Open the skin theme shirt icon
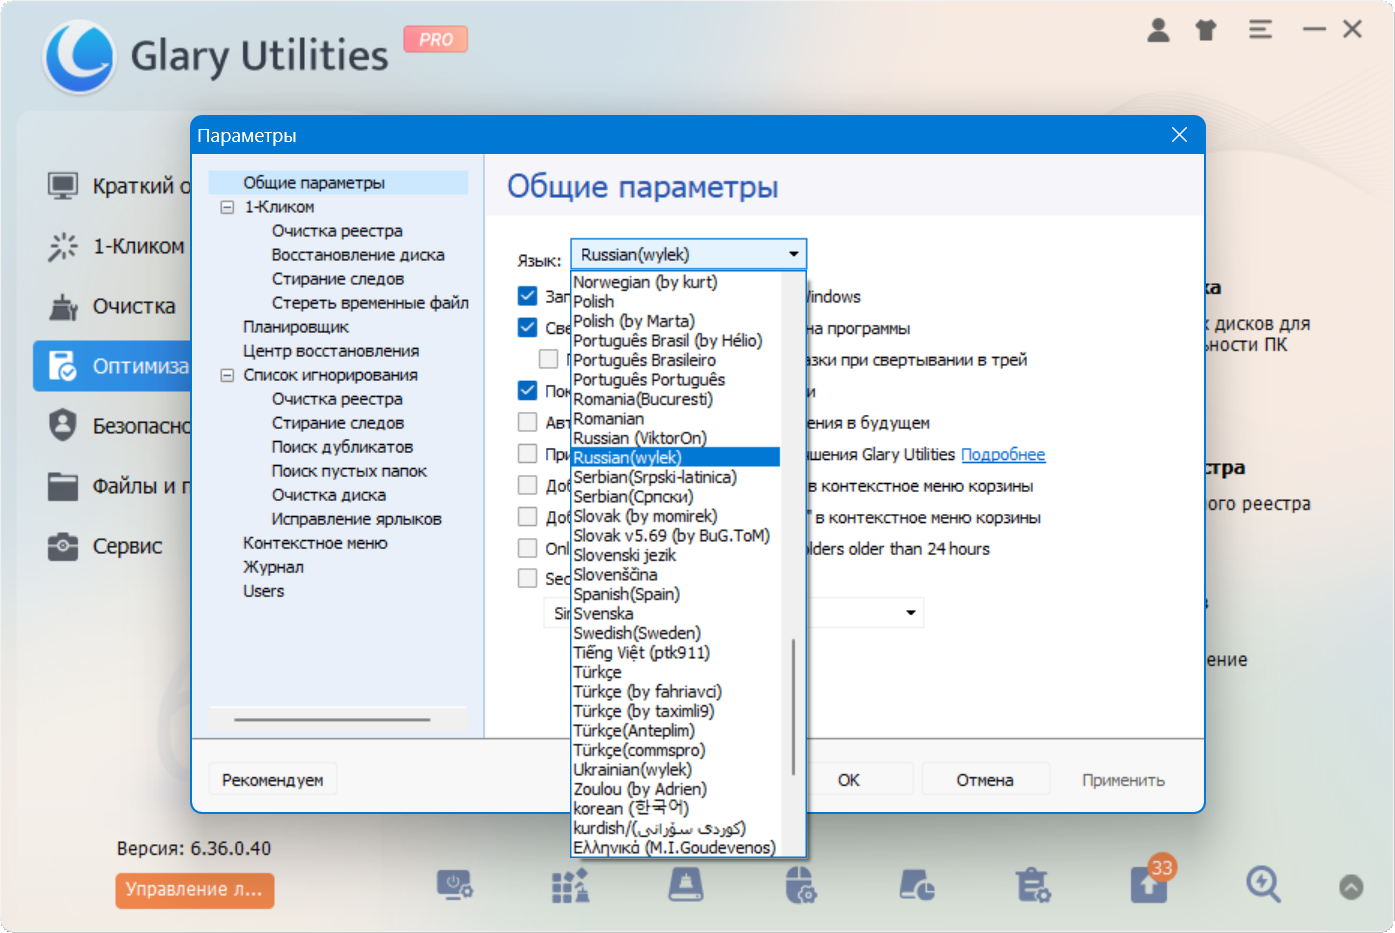Image resolution: width=1395 pixels, height=933 pixels. click(1206, 30)
